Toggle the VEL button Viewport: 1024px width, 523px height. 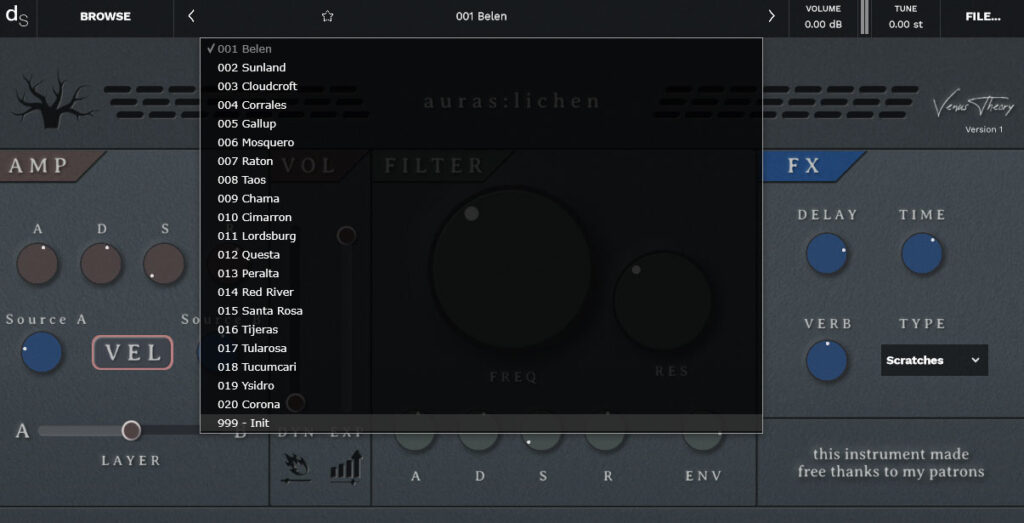(133, 353)
